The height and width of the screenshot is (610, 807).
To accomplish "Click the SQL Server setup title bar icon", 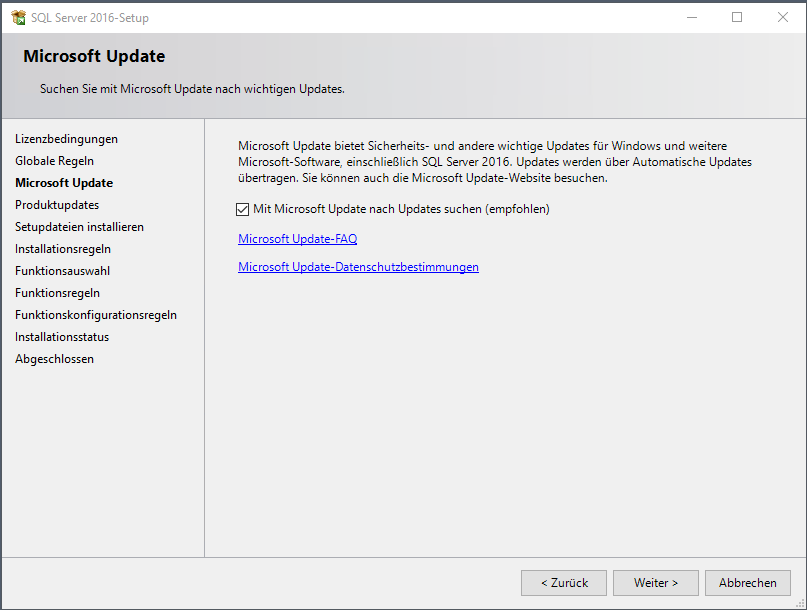I will pos(18,17).
